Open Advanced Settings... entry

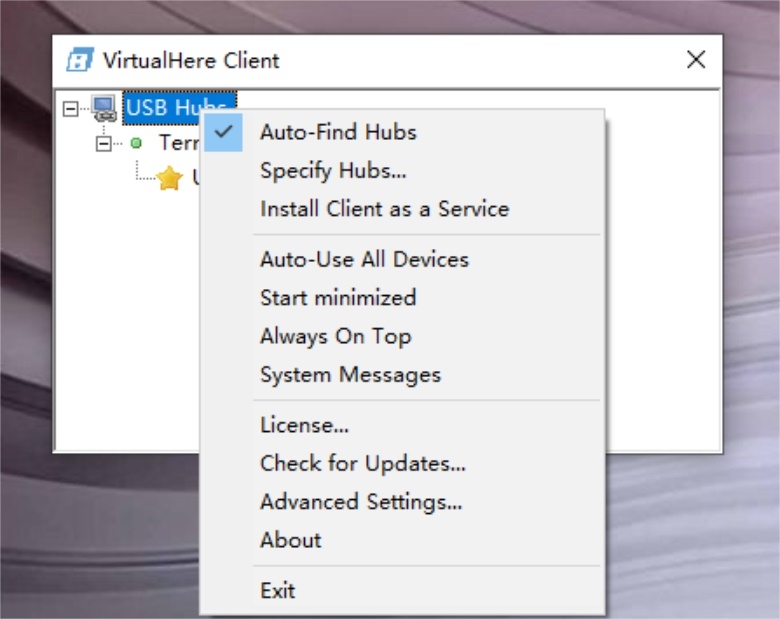(x=402, y=502)
